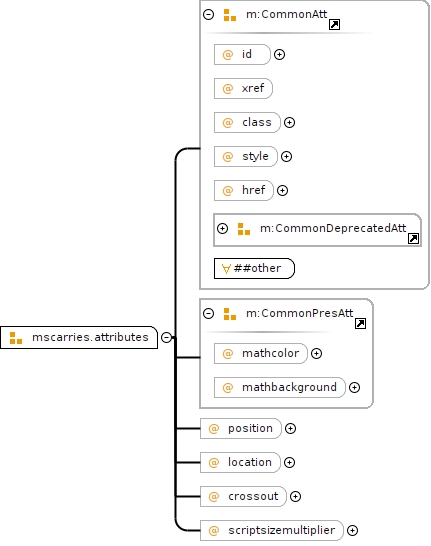Select the xref attribute node
Viewport: 431px width, 546px height.
[243, 88]
